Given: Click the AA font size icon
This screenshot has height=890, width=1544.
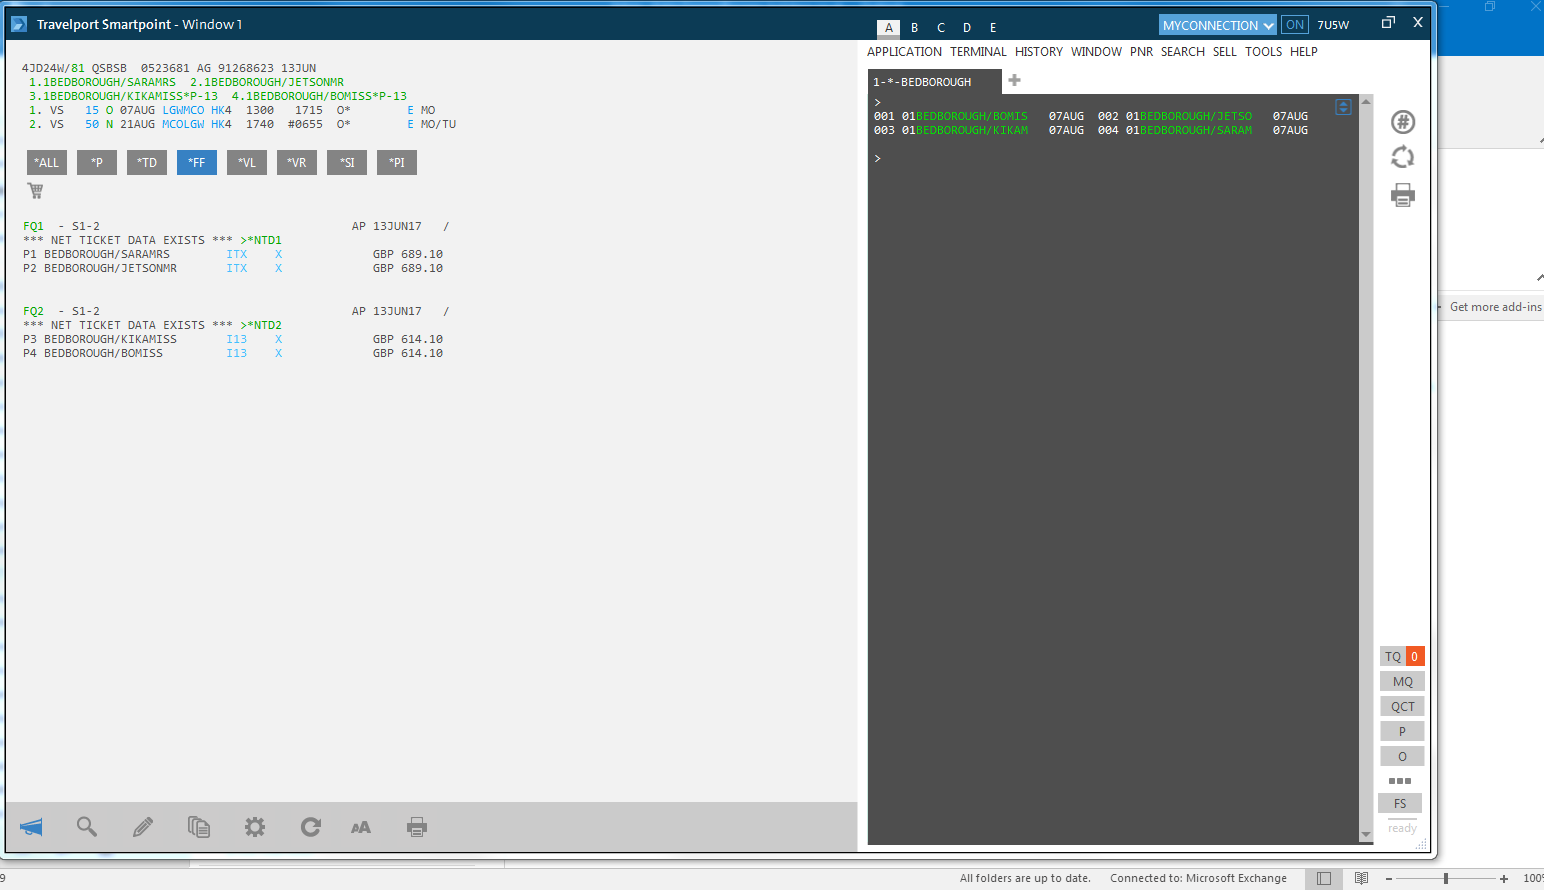Looking at the screenshot, I should click(x=361, y=827).
